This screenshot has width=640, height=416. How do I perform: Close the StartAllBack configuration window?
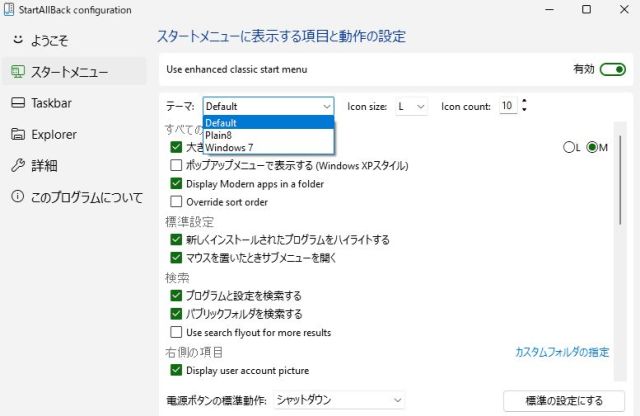point(624,9)
